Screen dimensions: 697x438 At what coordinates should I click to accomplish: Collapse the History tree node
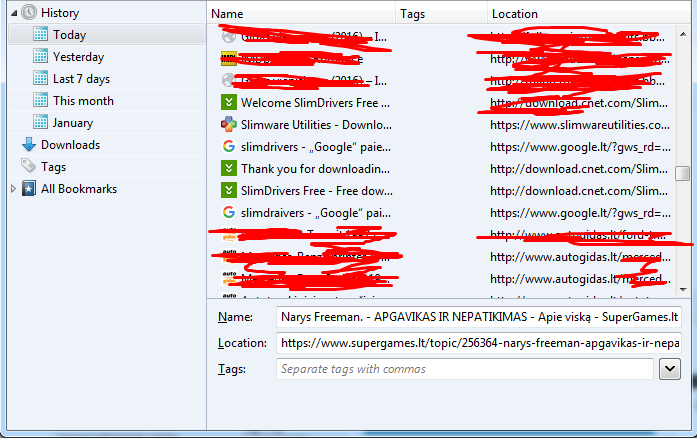pos(14,13)
